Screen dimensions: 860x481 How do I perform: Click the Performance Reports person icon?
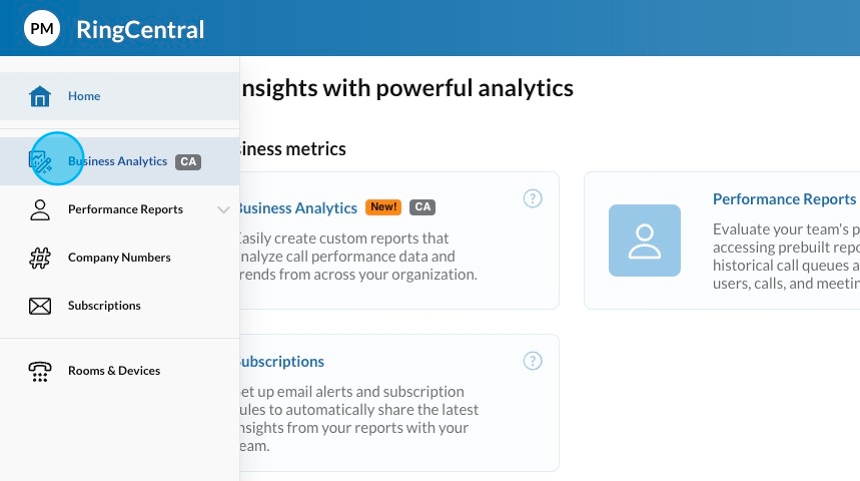[40, 210]
